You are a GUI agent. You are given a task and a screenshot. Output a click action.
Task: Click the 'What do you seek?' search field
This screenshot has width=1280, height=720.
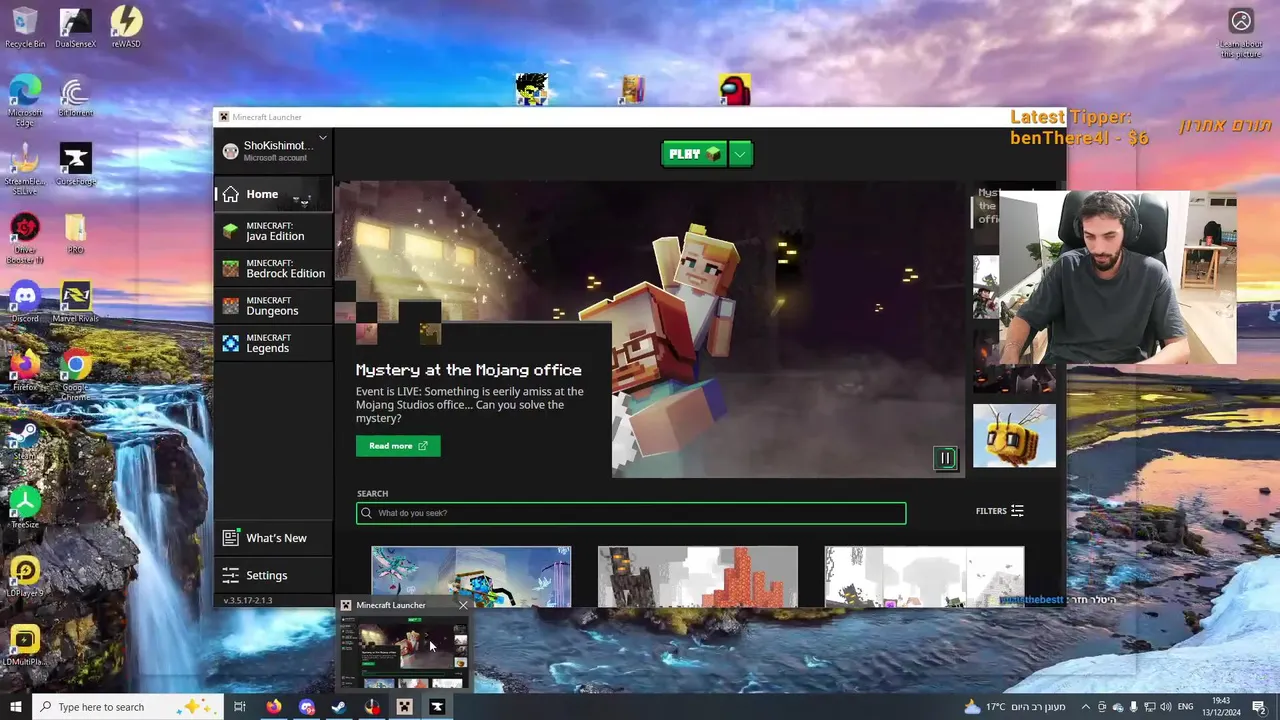pos(631,513)
